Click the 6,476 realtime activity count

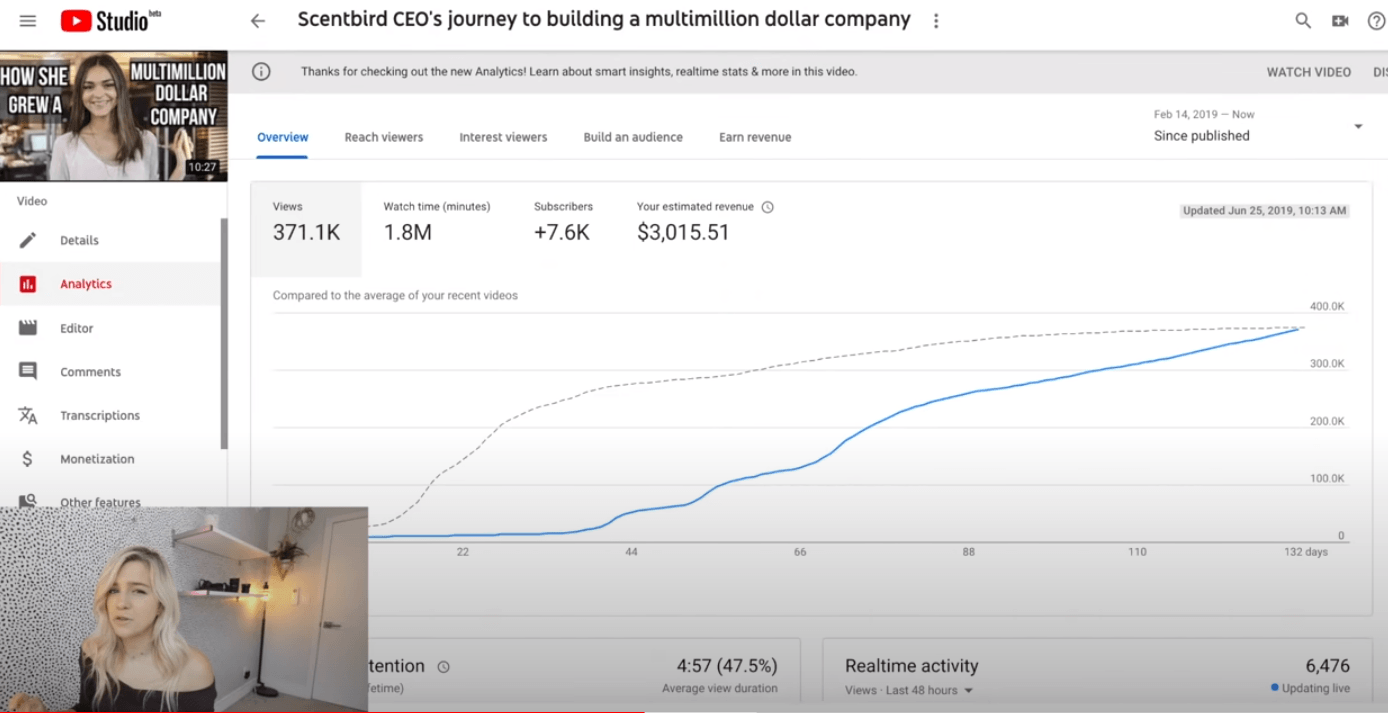pyautogui.click(x=1327, y=666)
